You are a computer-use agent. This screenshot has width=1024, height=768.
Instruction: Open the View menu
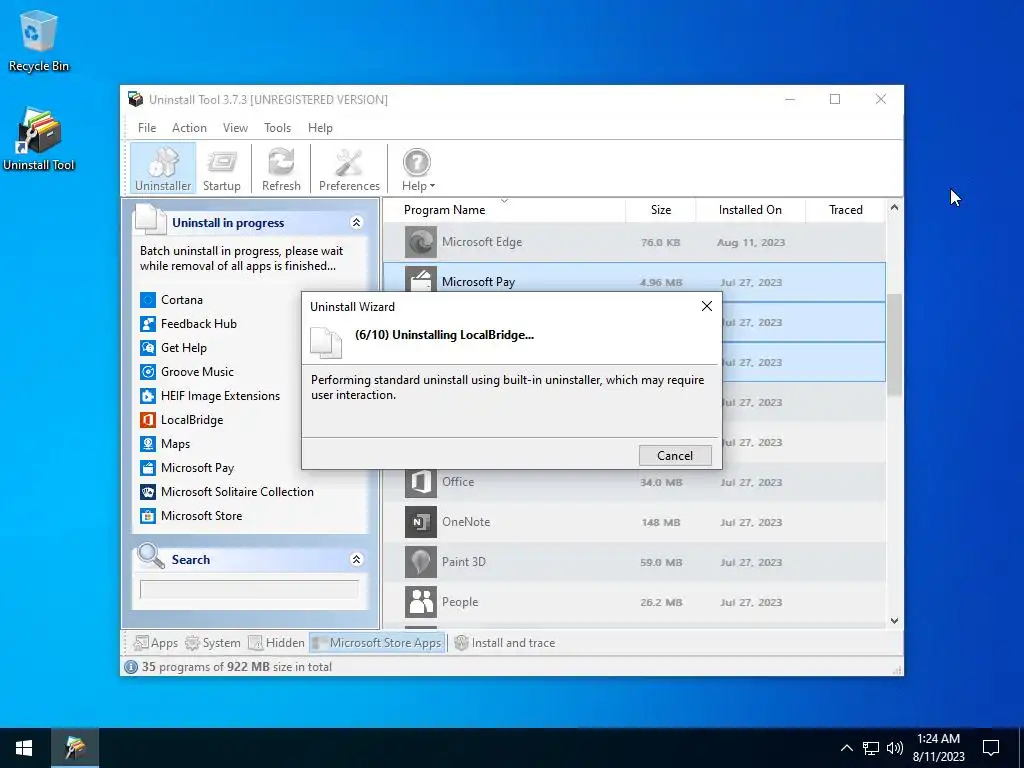(x=235, y=128)
